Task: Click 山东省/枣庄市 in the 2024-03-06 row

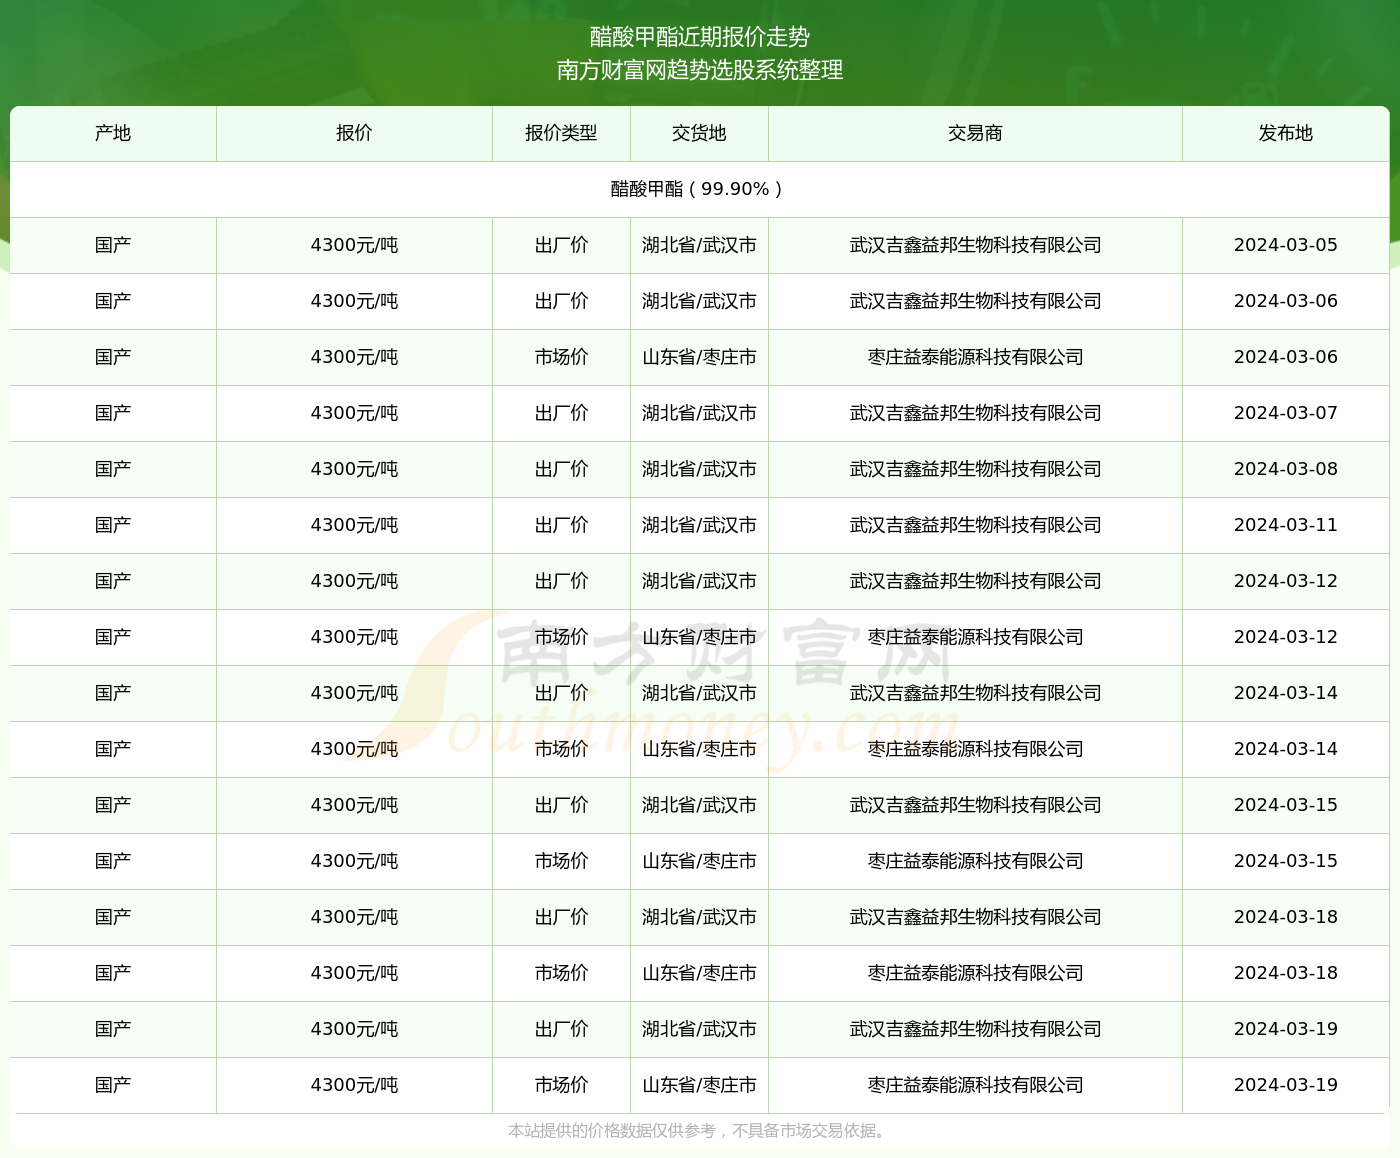Action: pos(699,357)
